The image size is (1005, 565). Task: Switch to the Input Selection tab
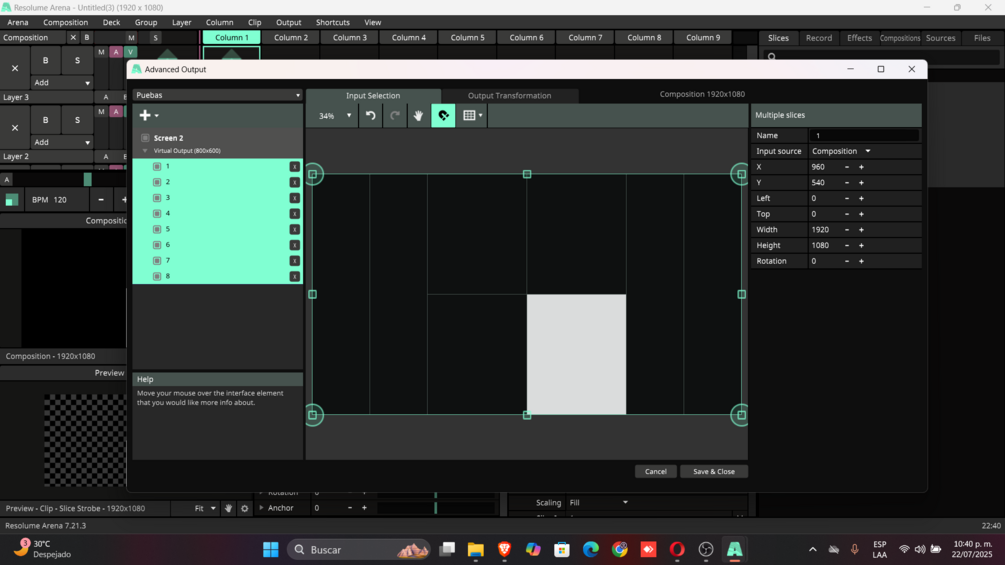(x=373, y=95)
